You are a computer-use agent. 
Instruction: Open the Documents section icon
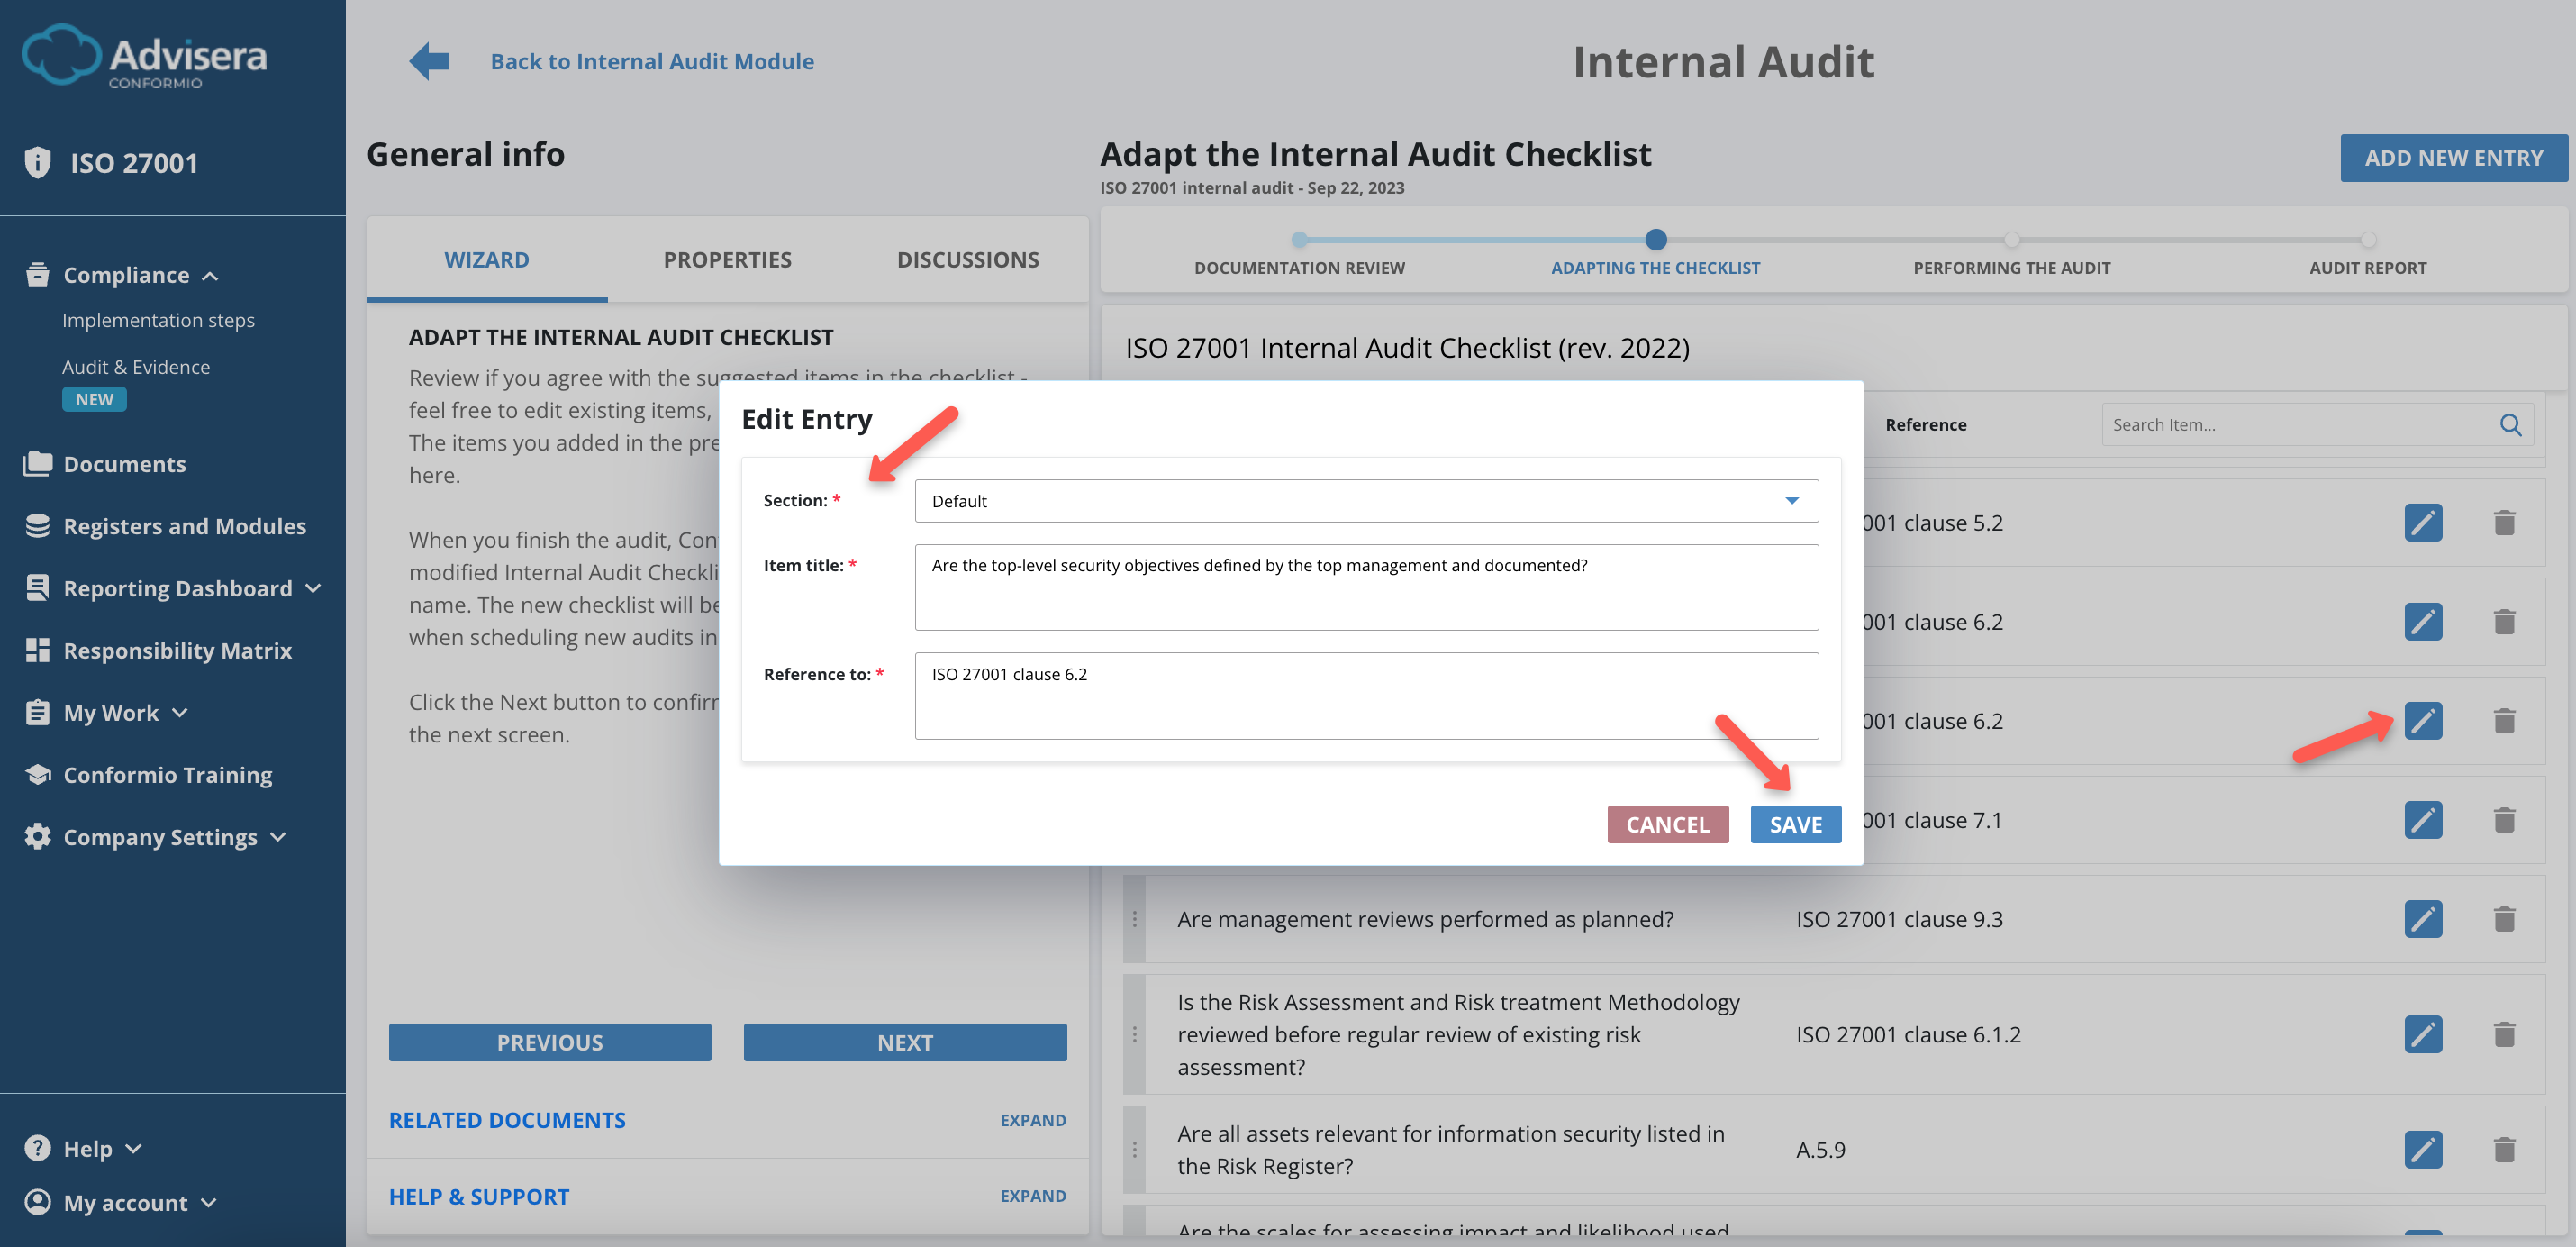(x=37, y=463)
